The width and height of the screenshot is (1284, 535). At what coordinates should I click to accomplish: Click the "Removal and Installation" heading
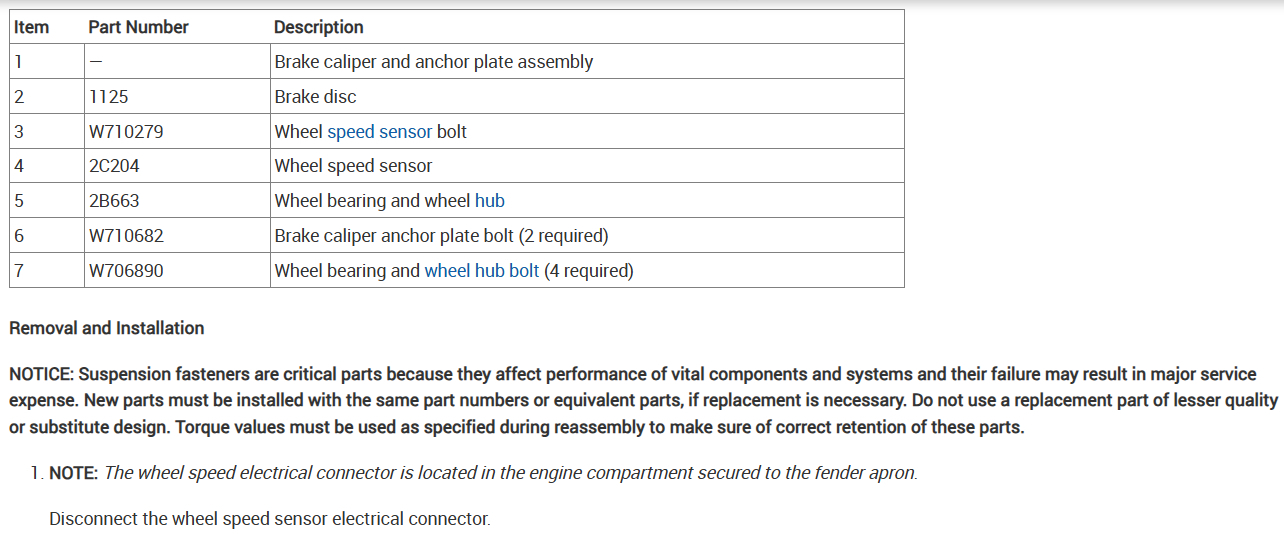pyautogui.click(x=106, y=328)
